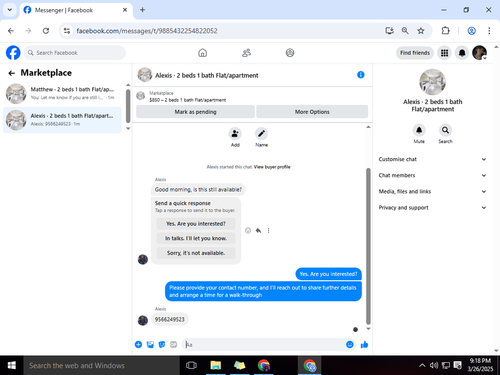Send 'In talks. I'll let you know.' response

[x=196, y=238]
